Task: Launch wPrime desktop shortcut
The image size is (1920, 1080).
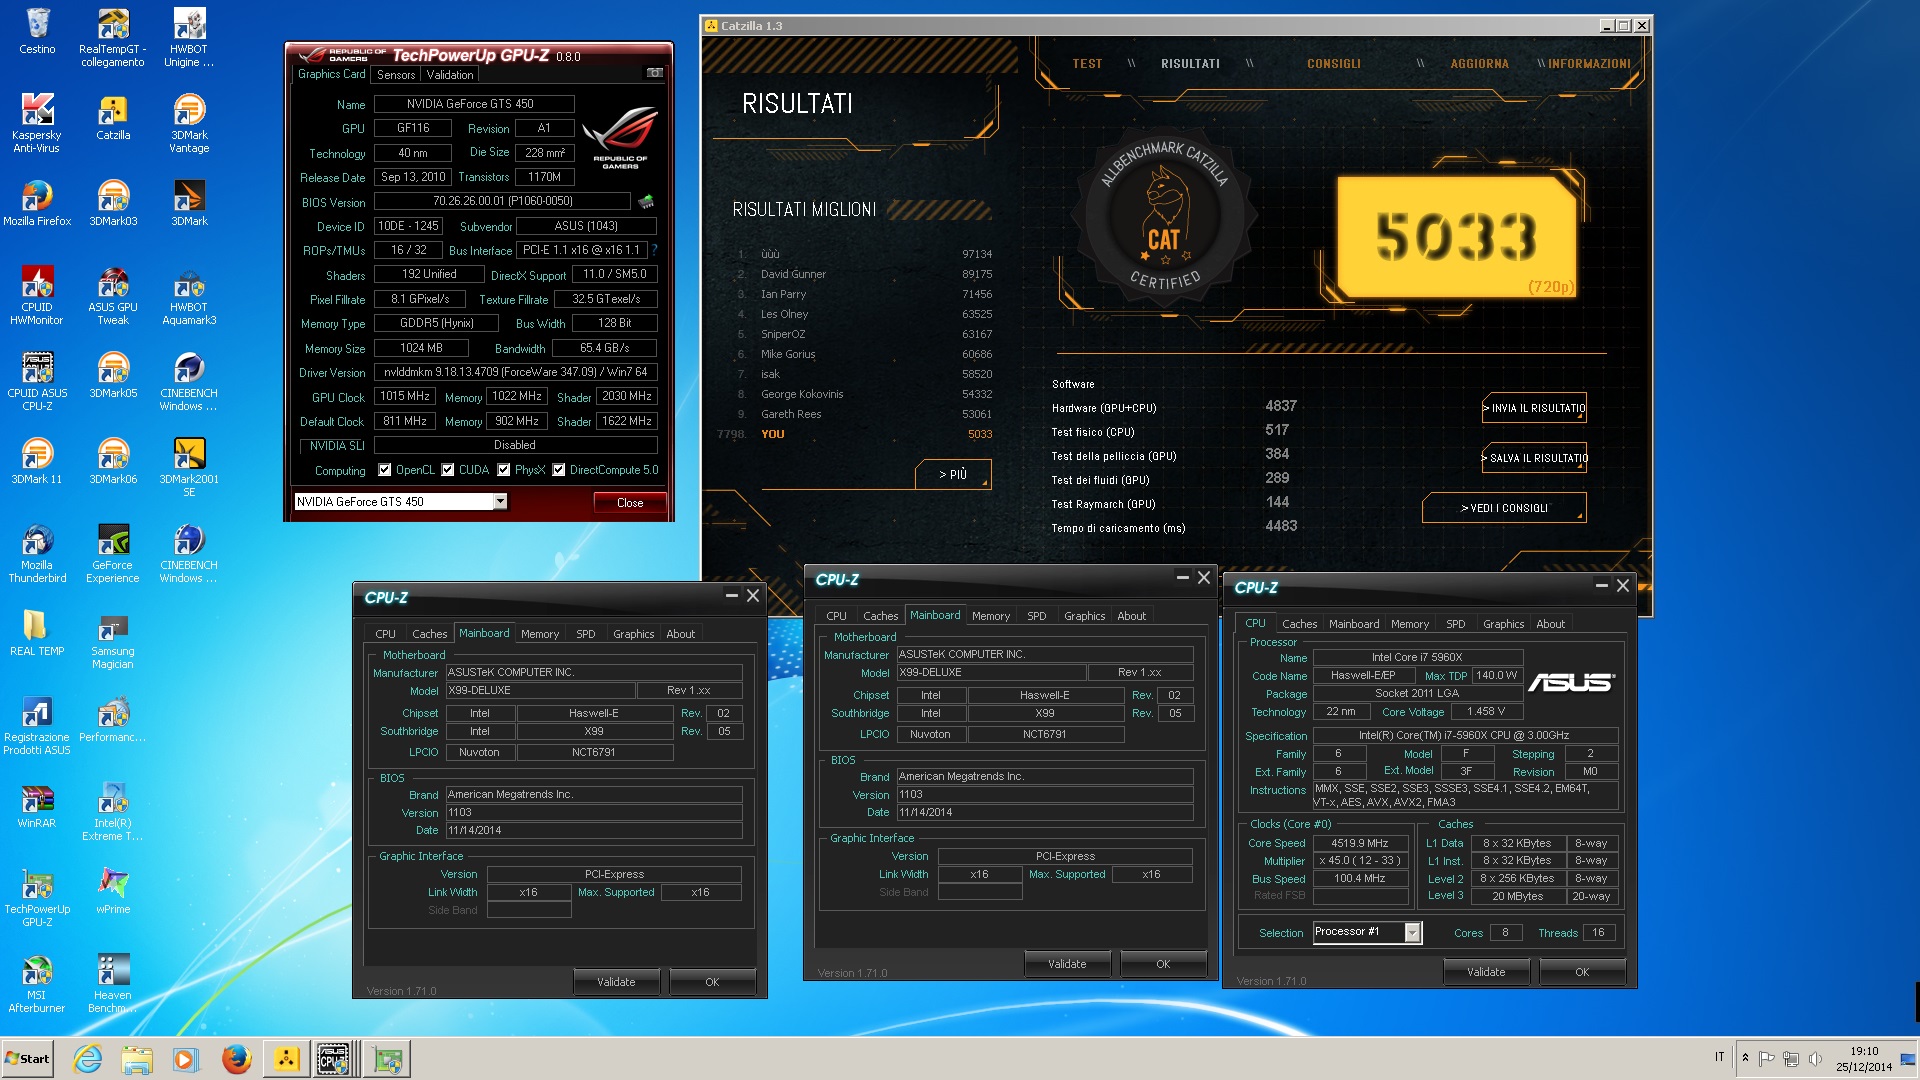Action: pyautogui.click(x=113, y=891)
